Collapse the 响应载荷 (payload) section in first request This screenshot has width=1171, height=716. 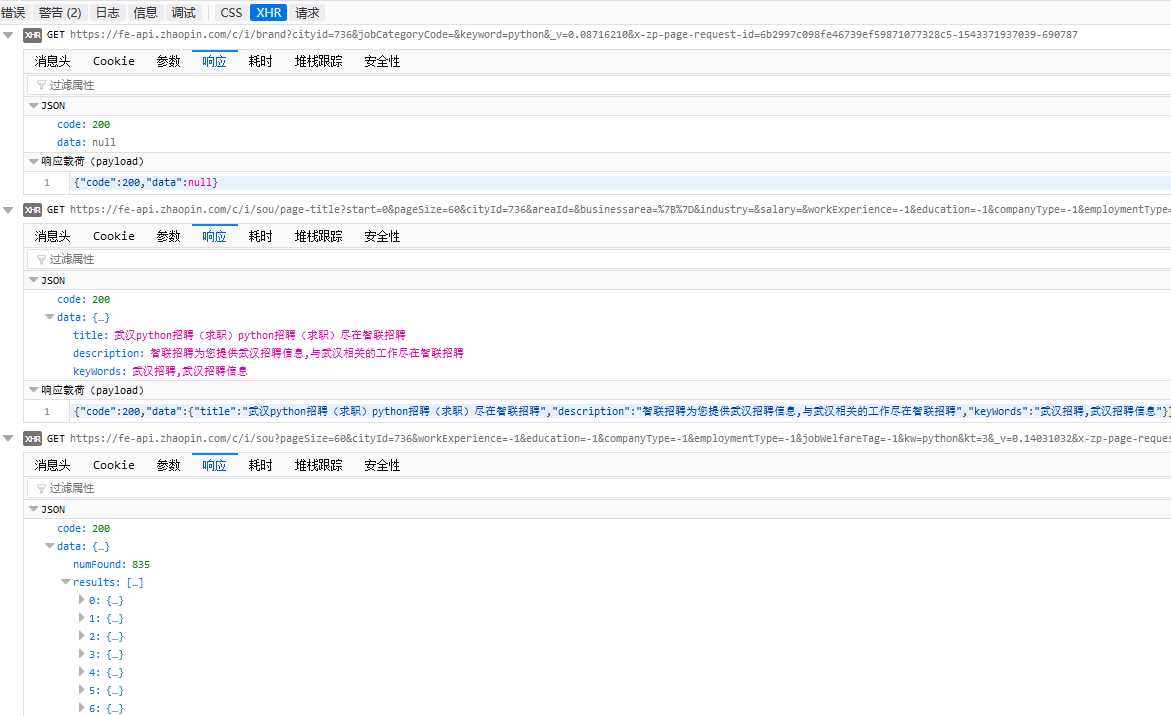(x=33, y=161)
